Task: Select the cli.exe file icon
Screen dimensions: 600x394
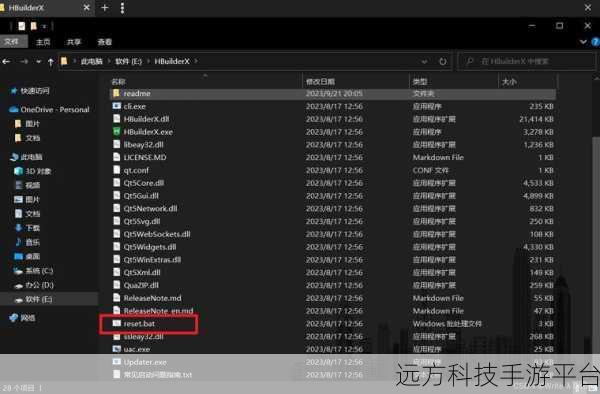Action: click(117, 106)
